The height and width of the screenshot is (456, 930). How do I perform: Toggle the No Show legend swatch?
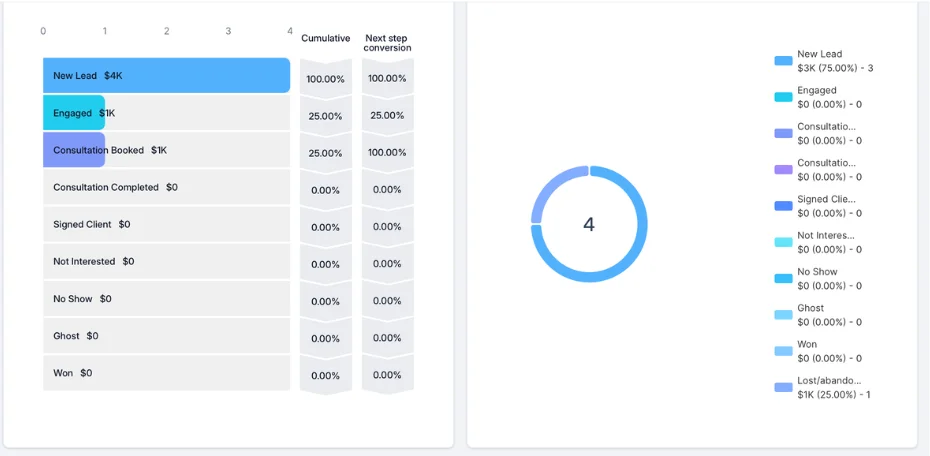784,279
